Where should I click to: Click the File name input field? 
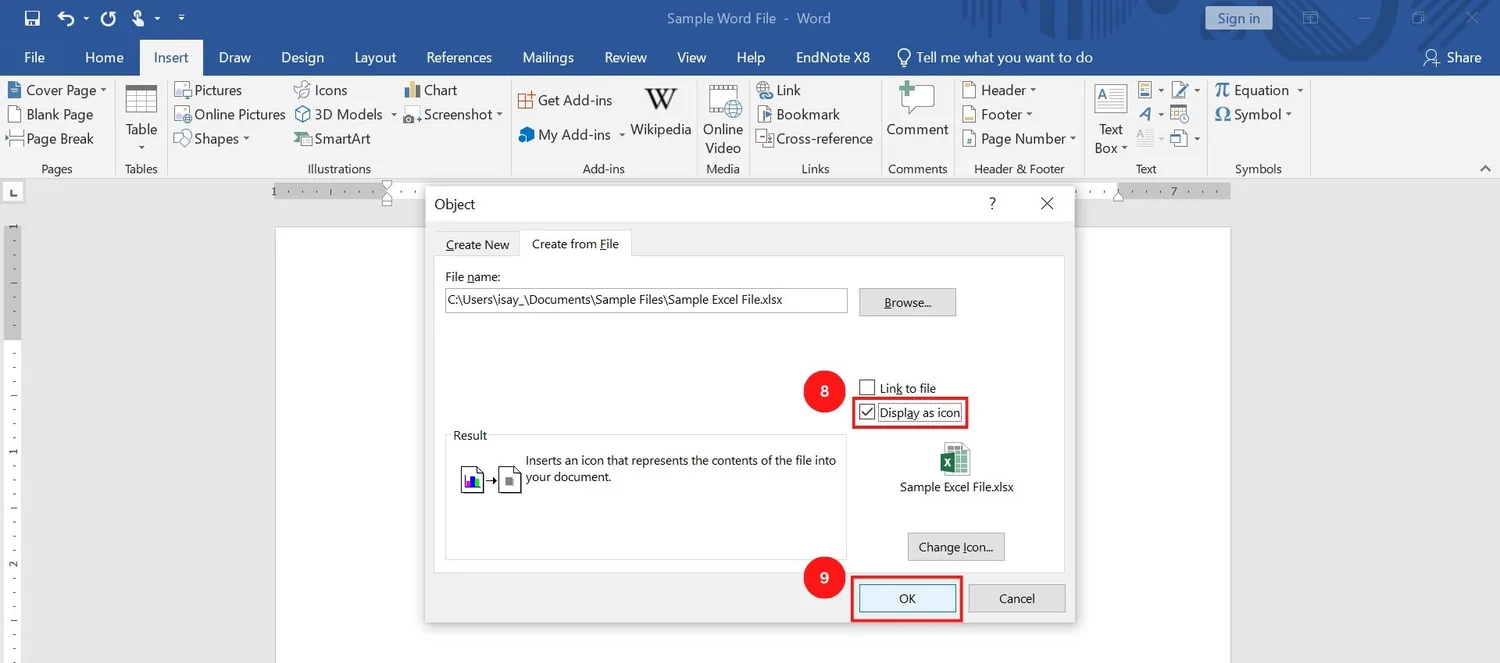click(x=645, y=300)
